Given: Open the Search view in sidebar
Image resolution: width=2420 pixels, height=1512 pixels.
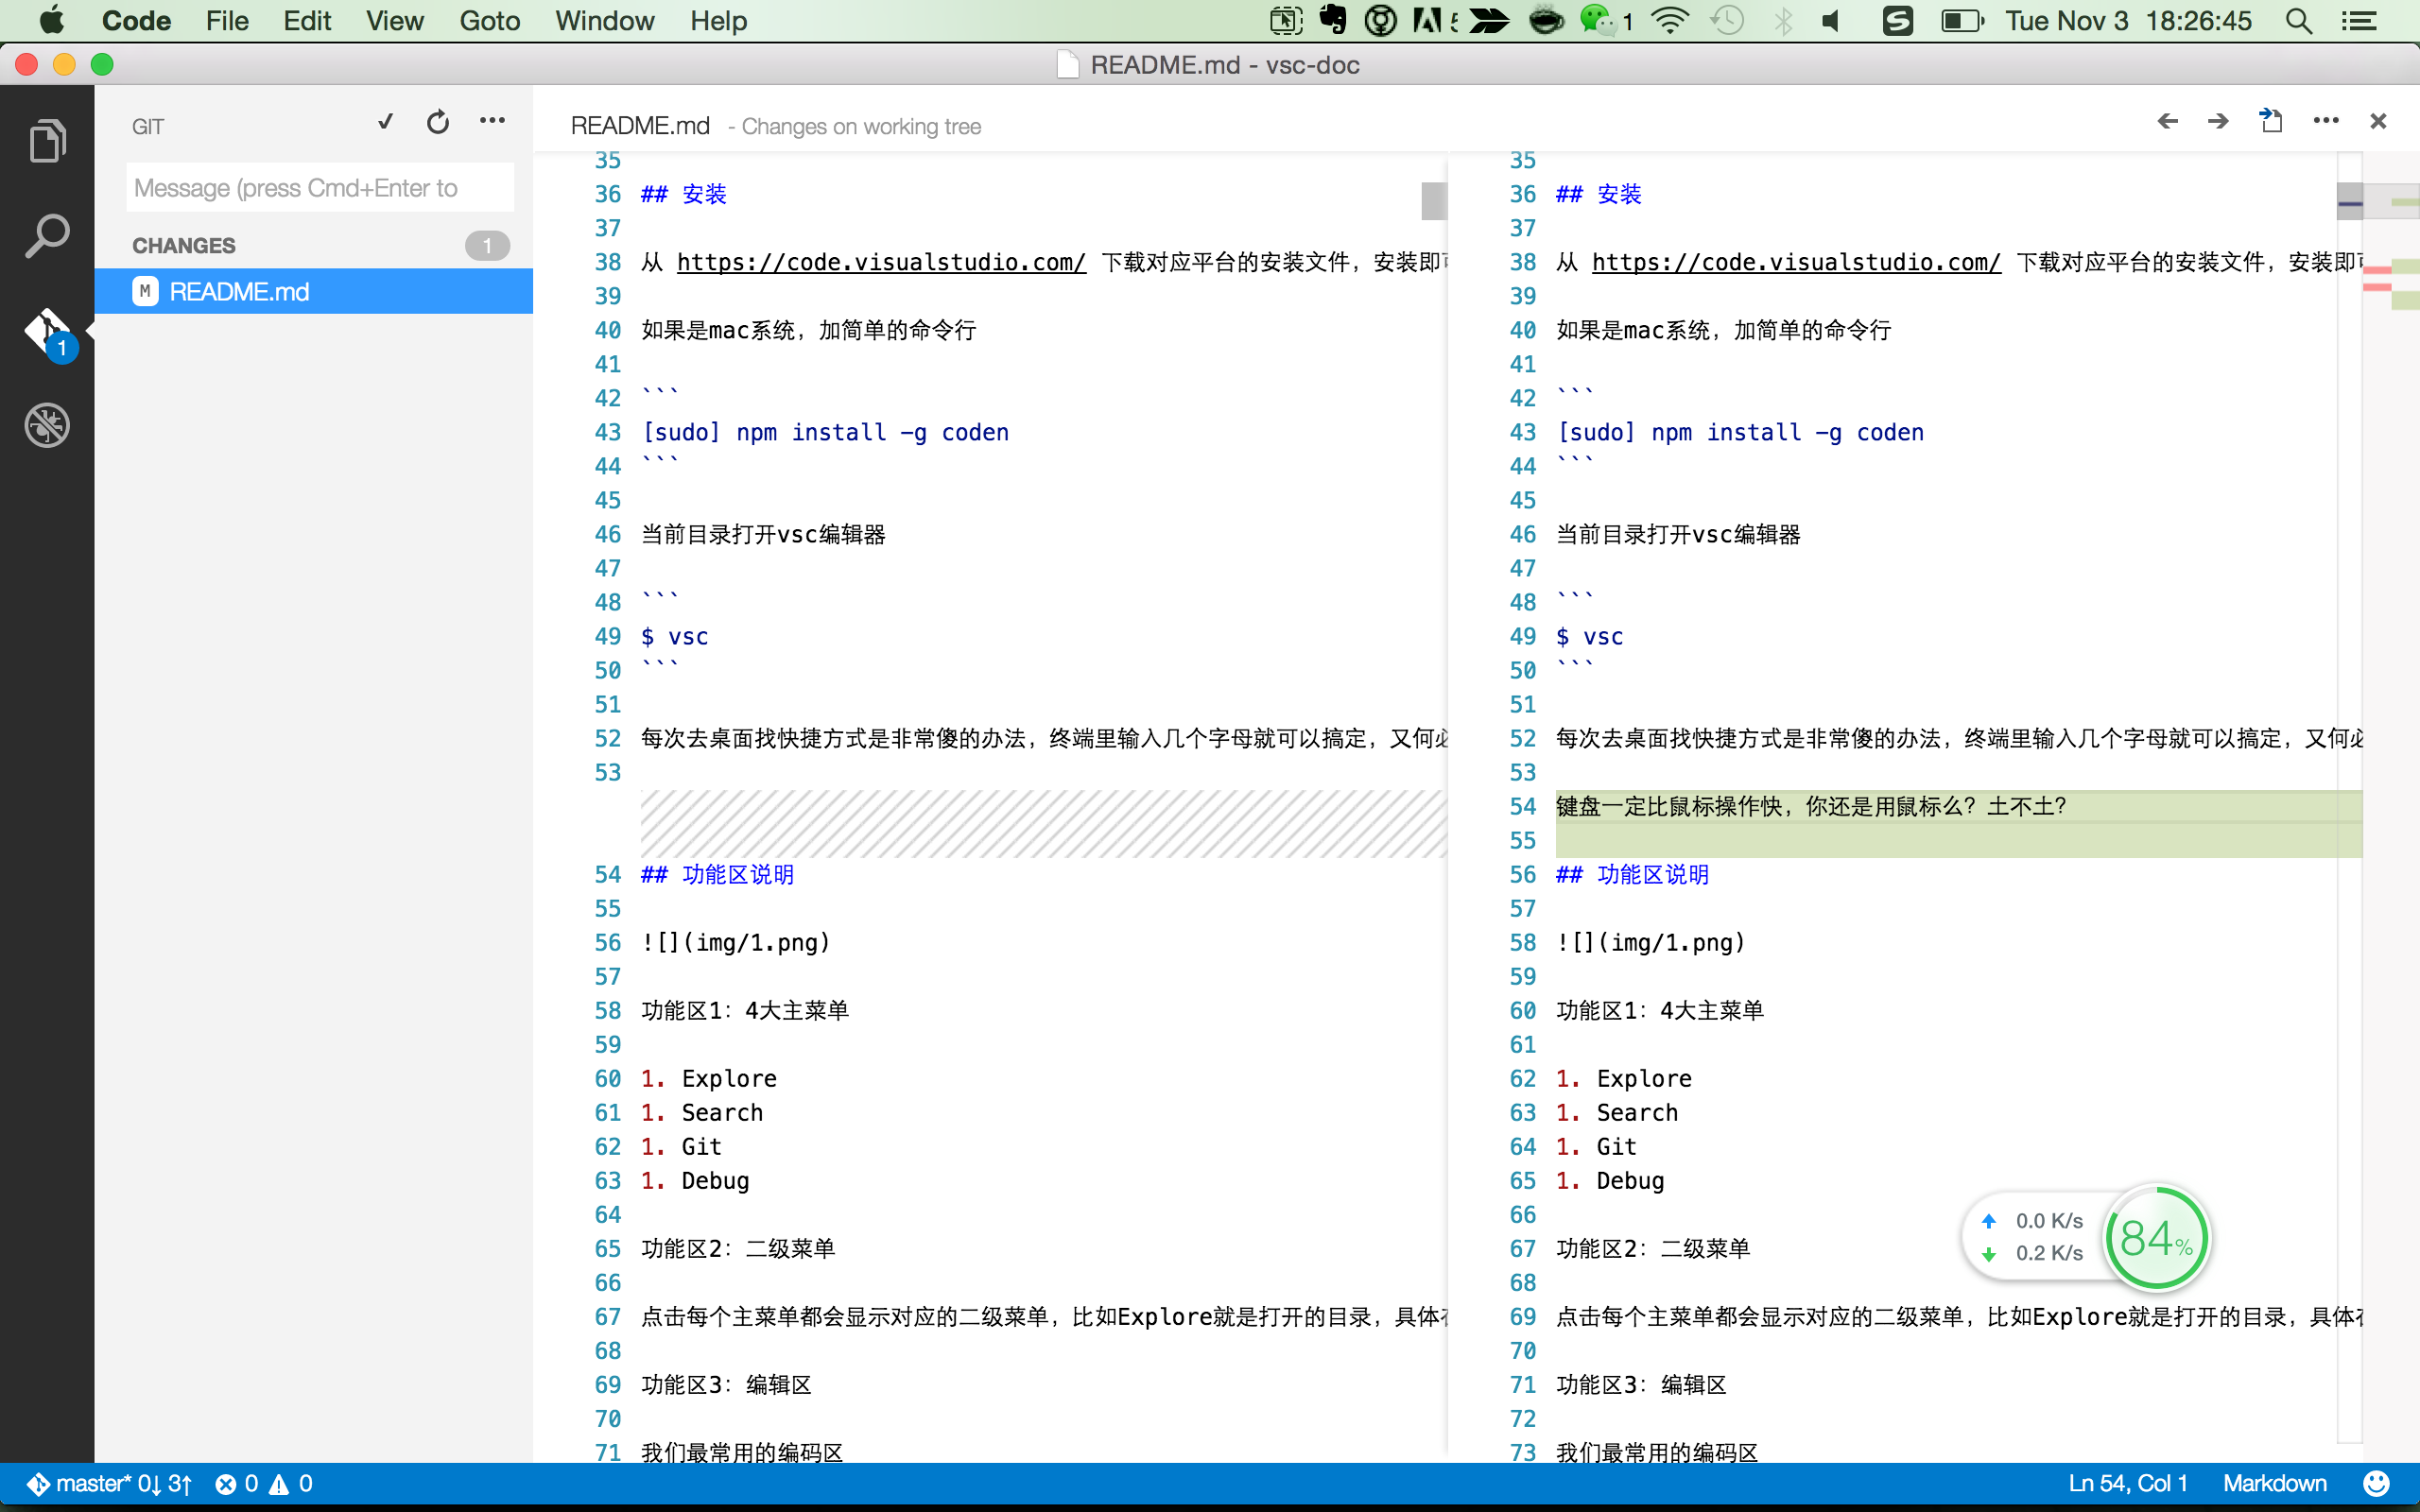Looking at the screenshot, I should [x=47, y=237].
